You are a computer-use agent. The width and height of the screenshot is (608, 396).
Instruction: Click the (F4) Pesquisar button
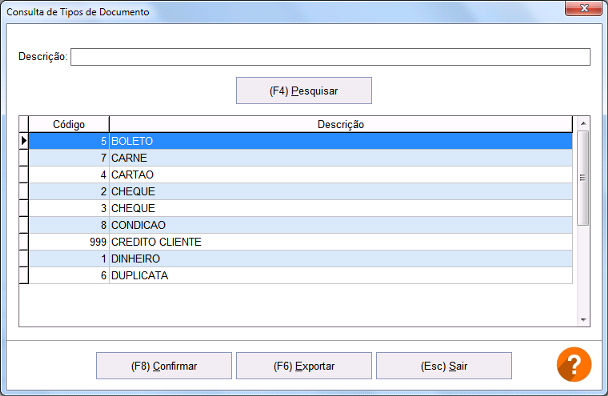tap(304, 91)
